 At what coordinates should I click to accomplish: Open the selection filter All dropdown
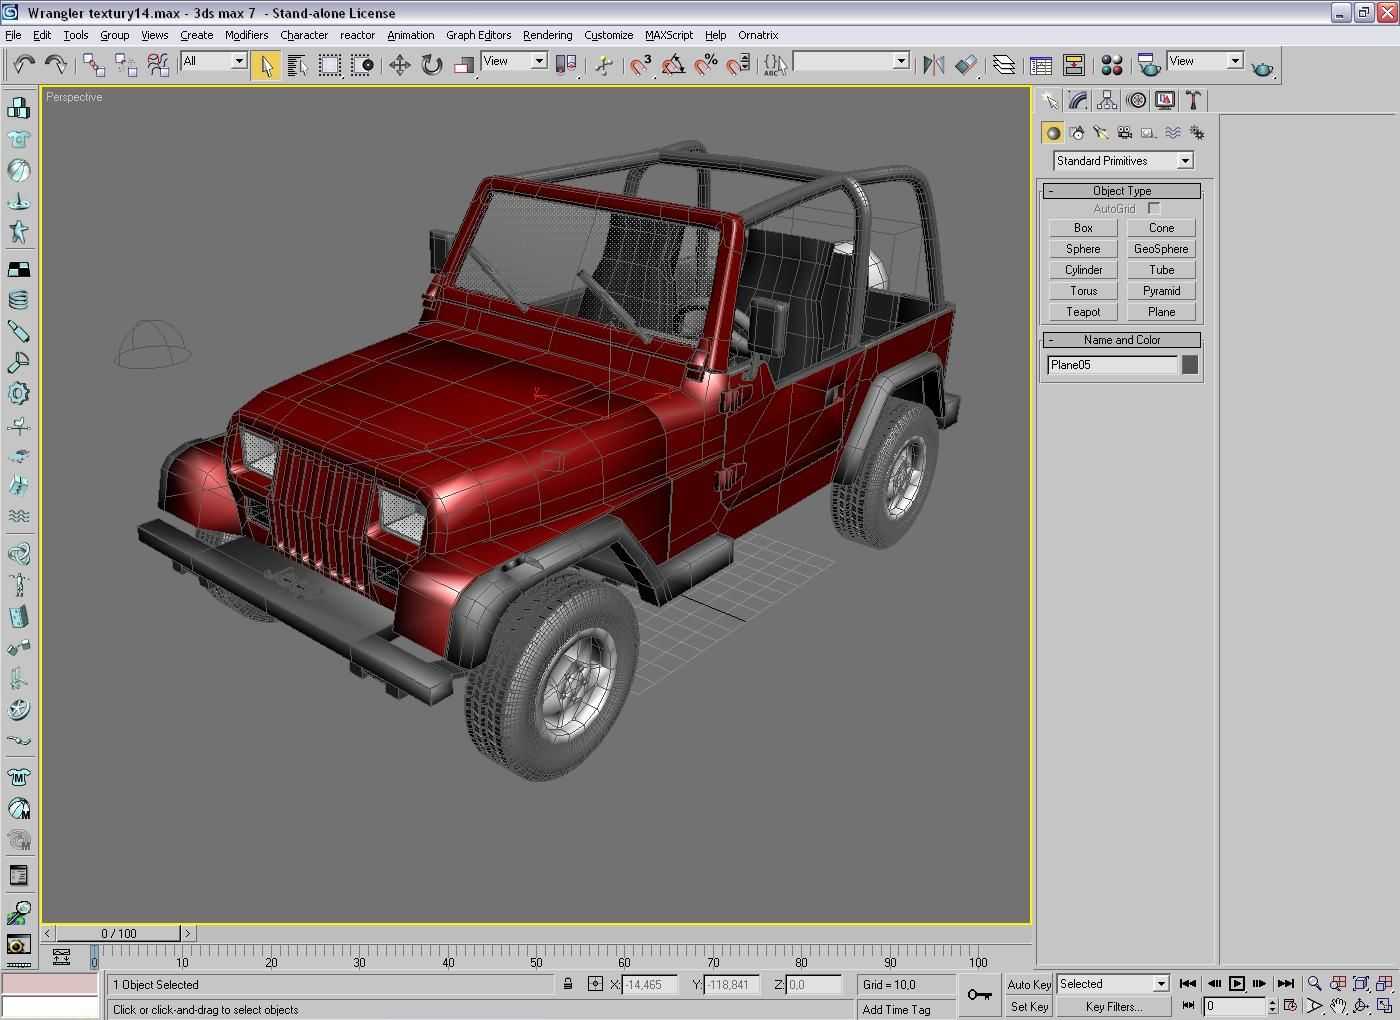pos(214,61)
